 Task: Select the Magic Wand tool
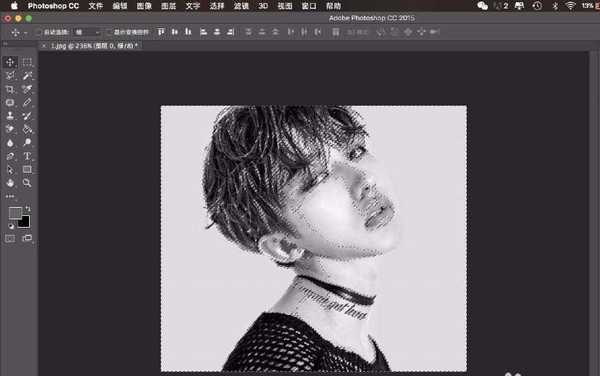point(27,75)
